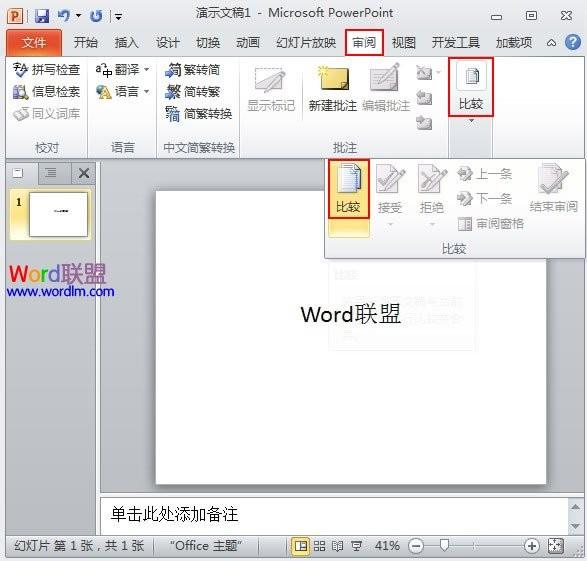Click the 接受 accept button
Image resolution: width=587 pixels, height=561 pixels.
(x=390, y=189)
